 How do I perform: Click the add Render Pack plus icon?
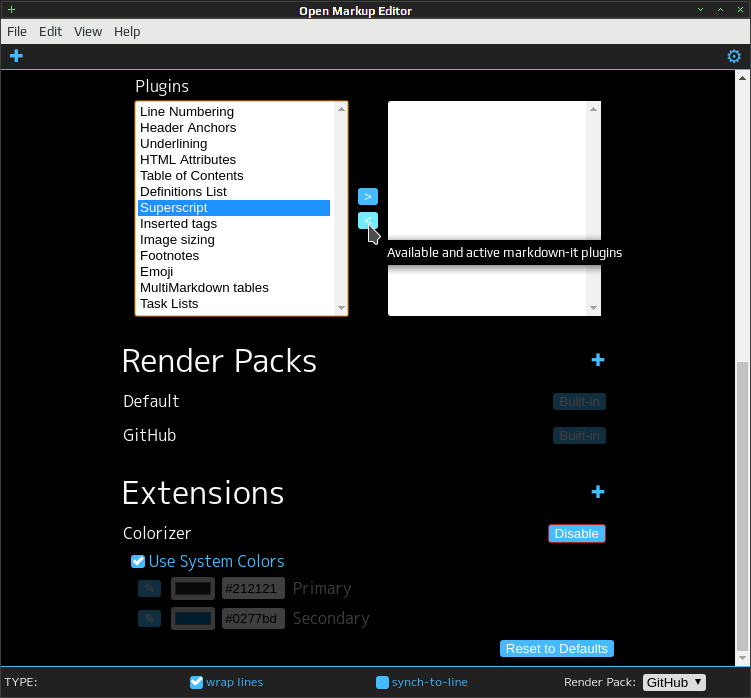click(598, 360)
